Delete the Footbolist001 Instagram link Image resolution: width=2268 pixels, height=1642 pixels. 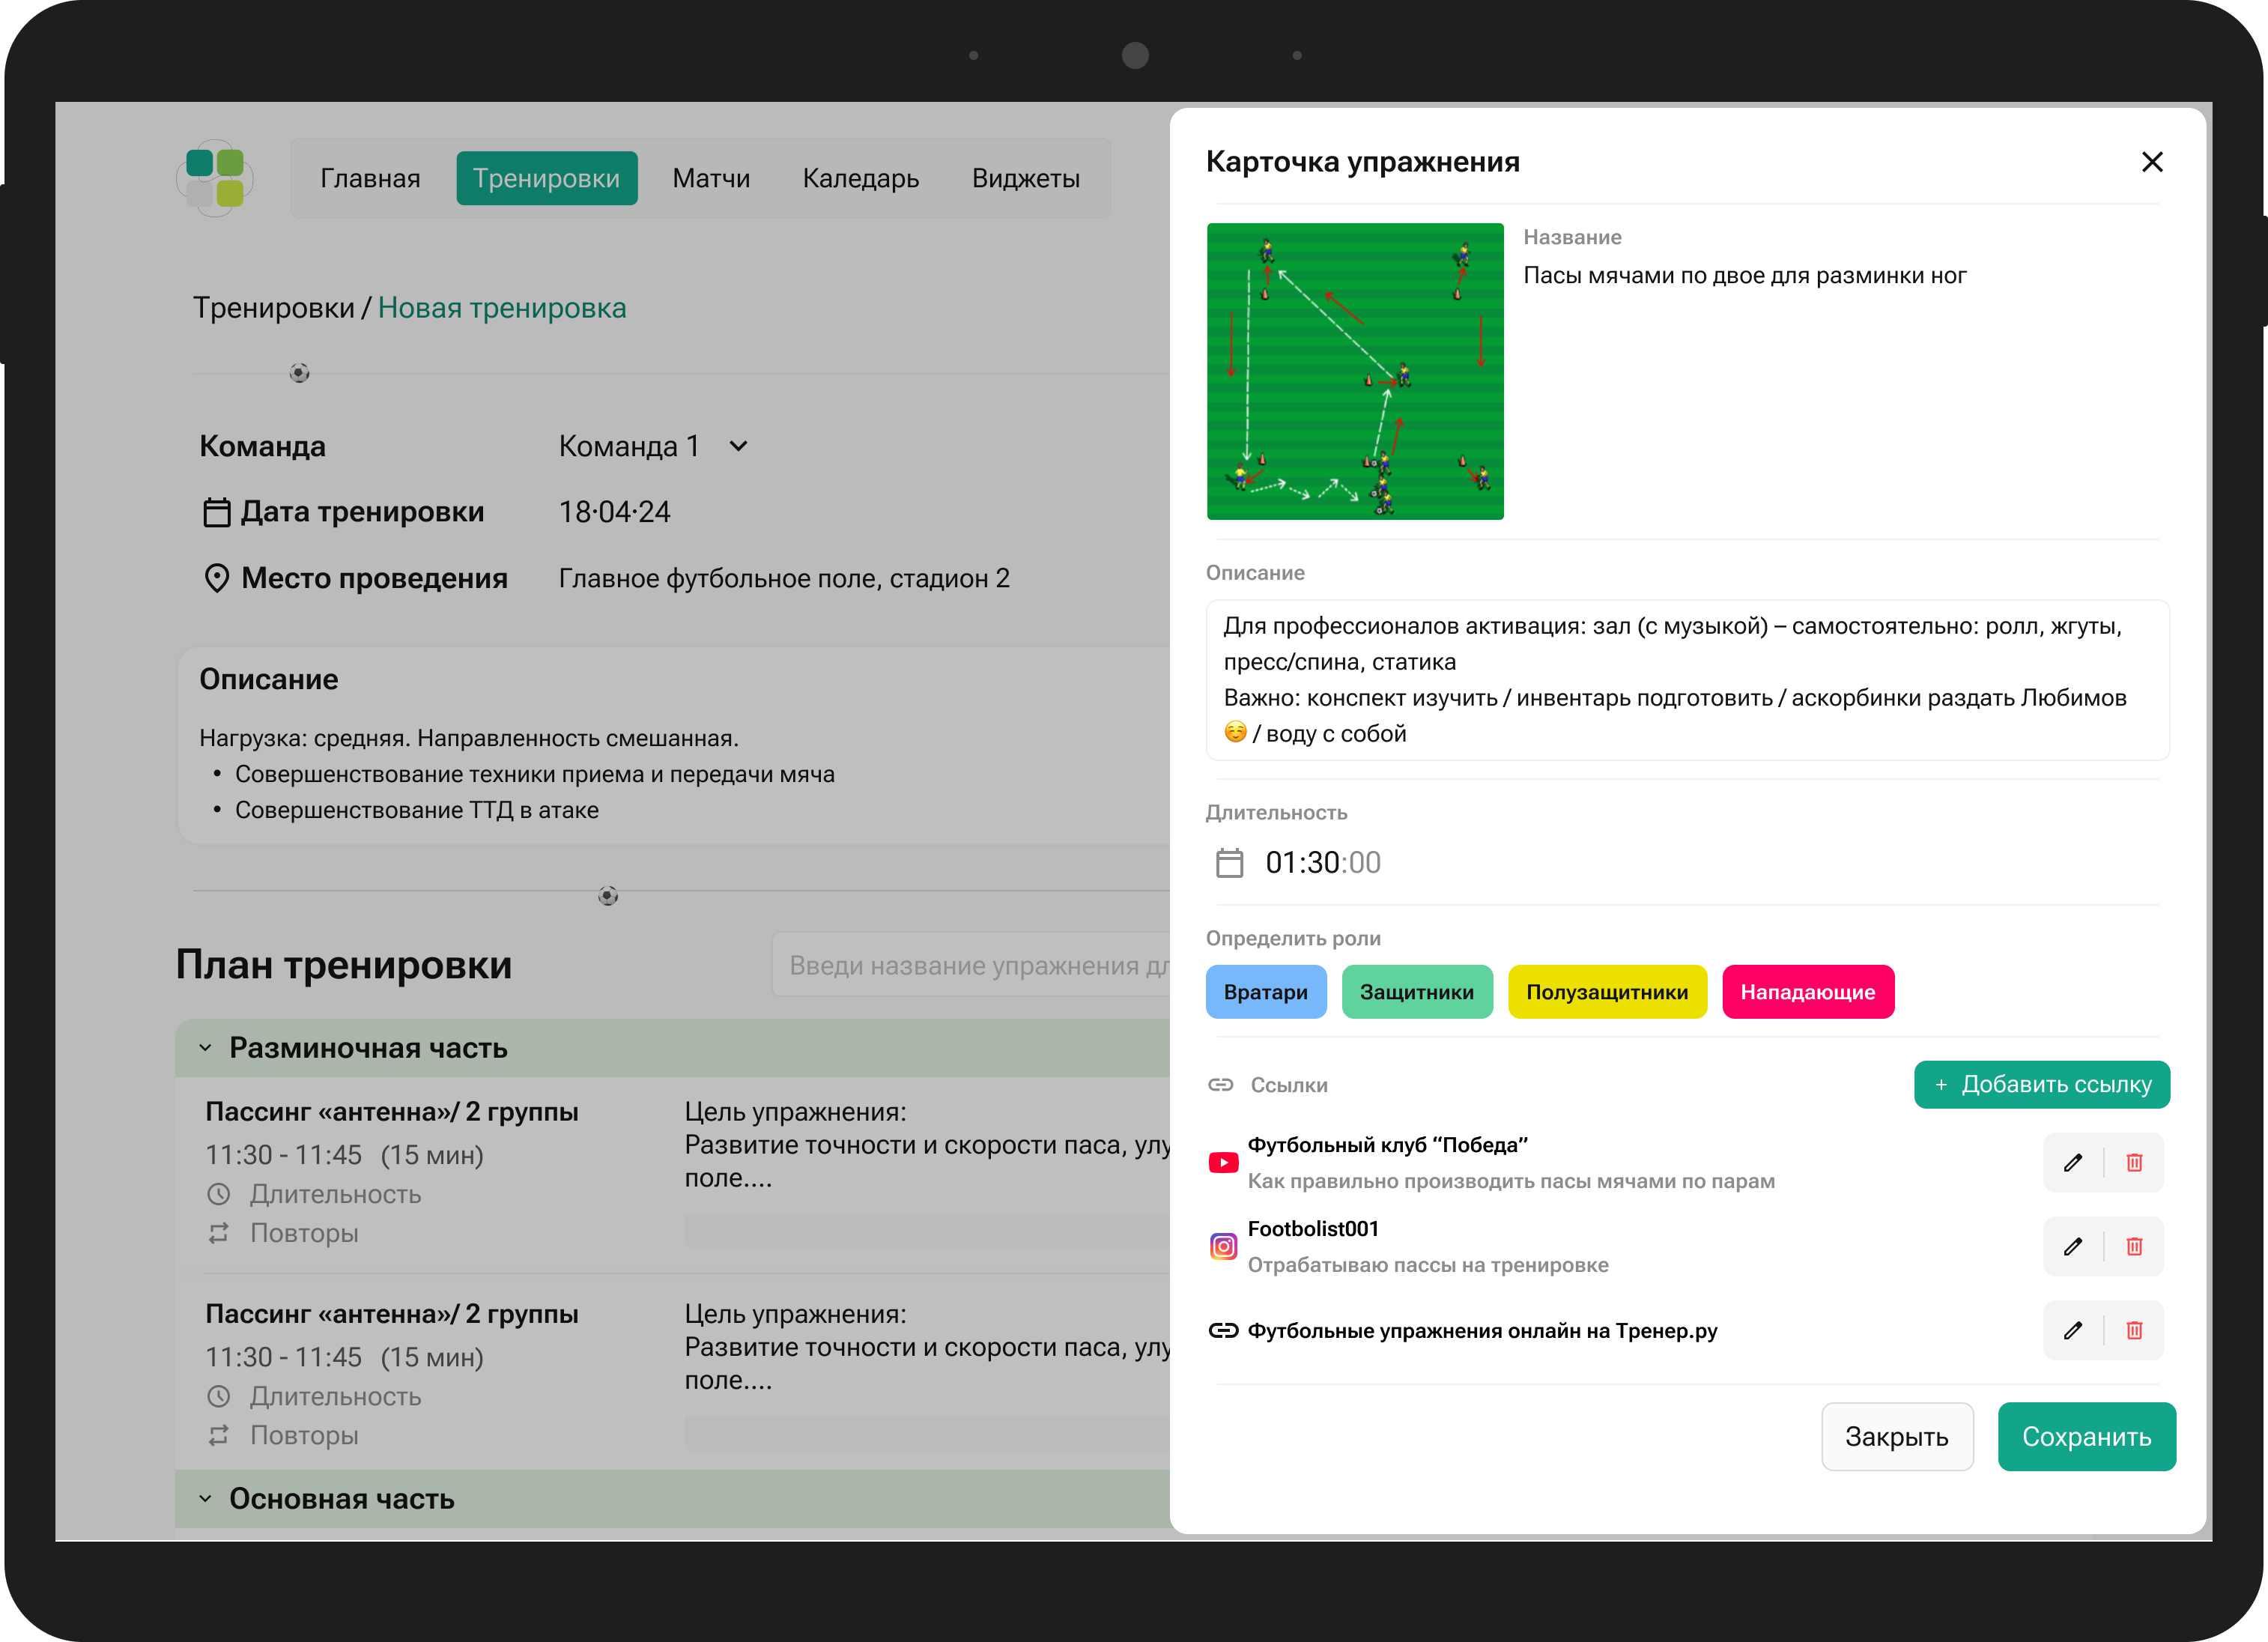click(2134, 1246)
